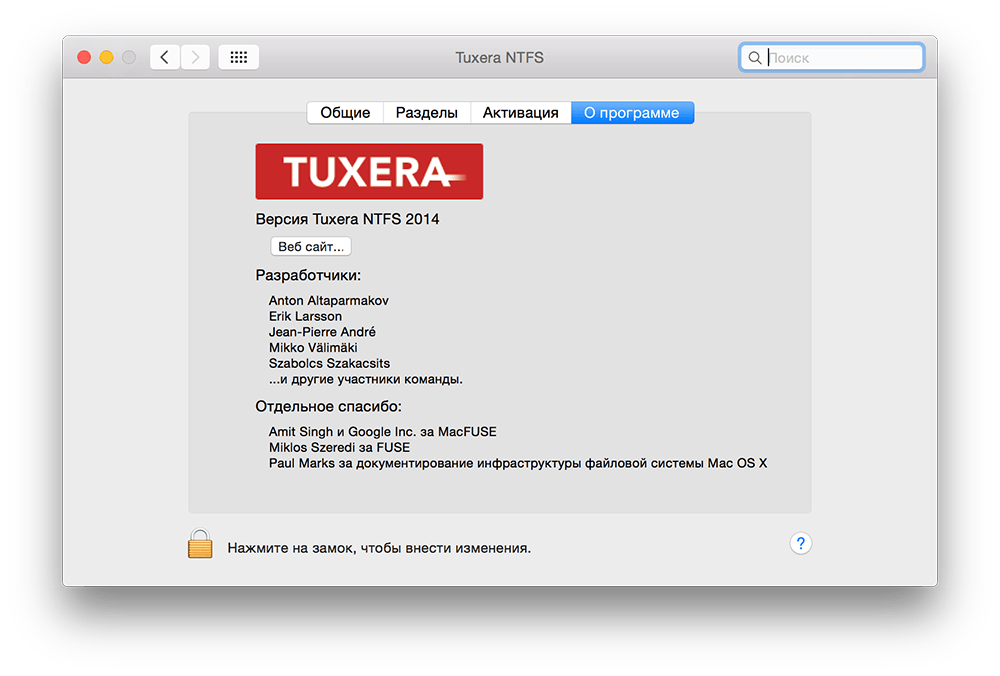Open the Активация tab

(x=520, y=113)
